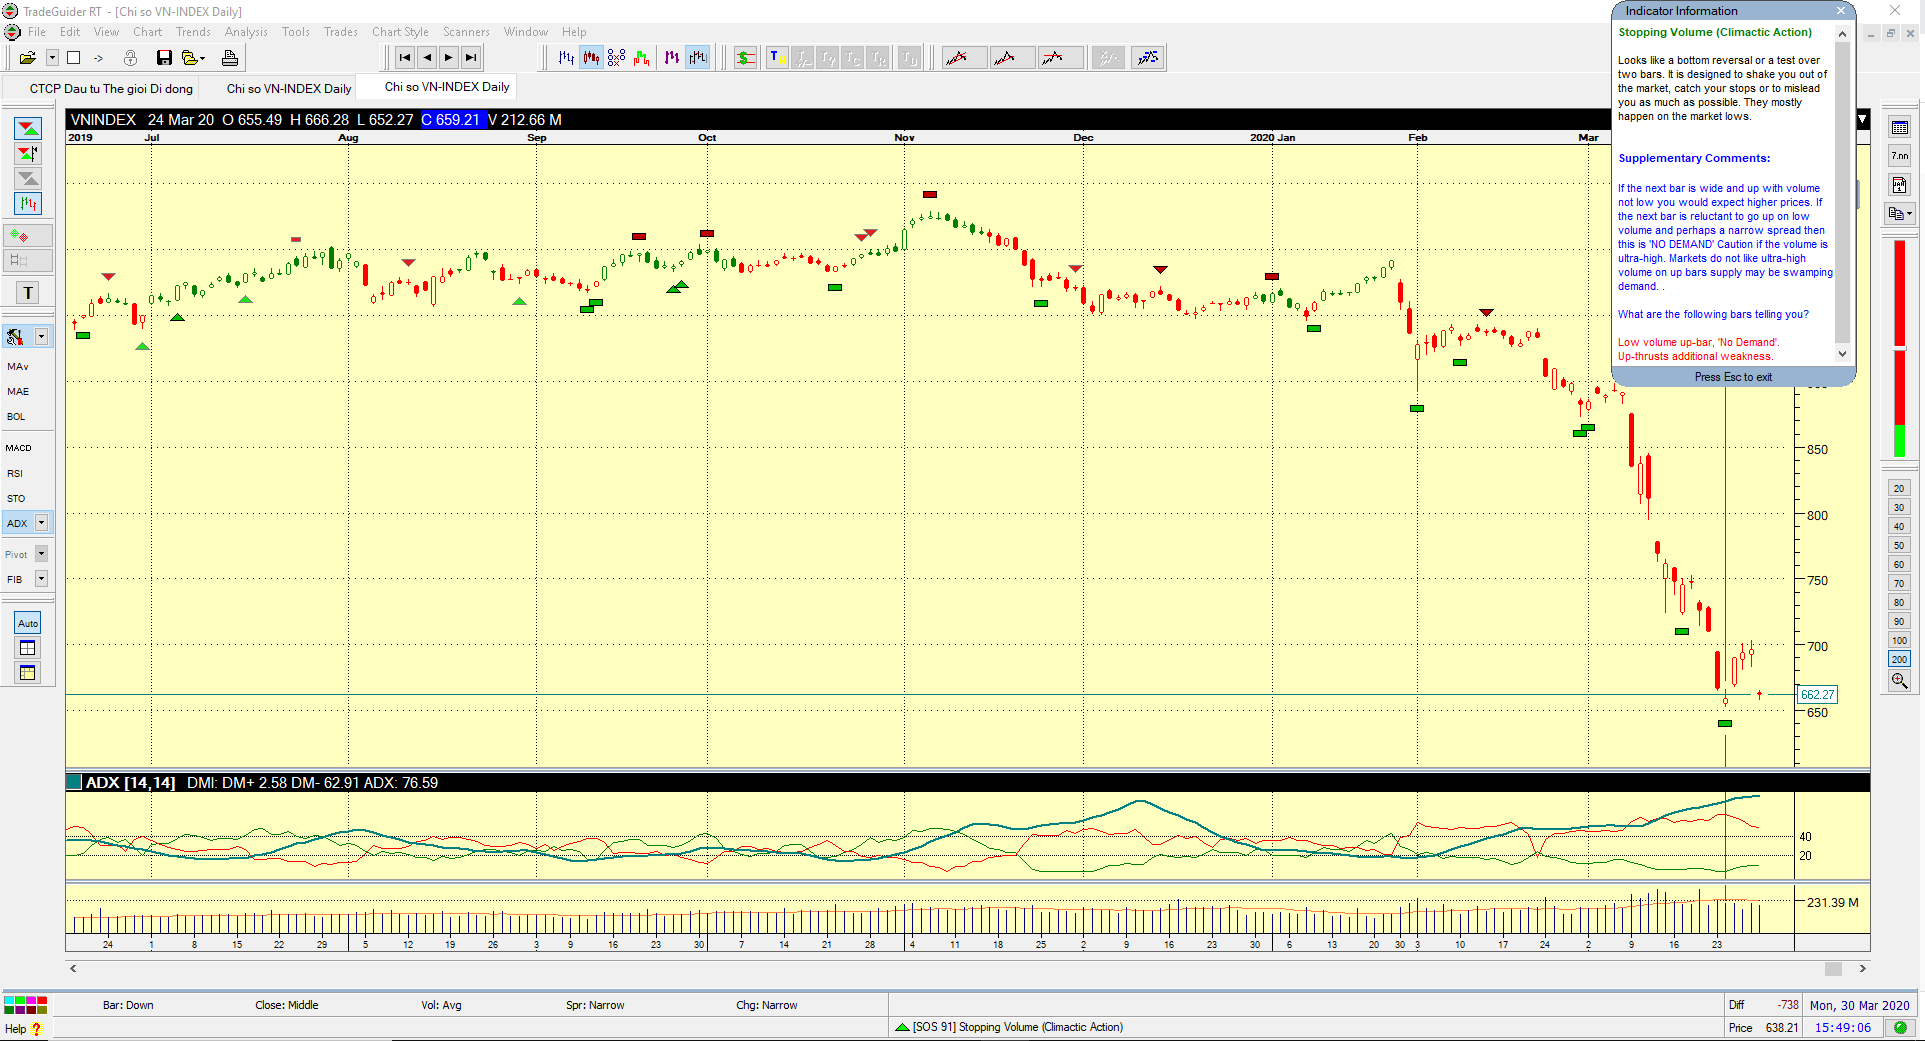
Task: Toggle the MACD indicator
Action: (x=19, y=448)
